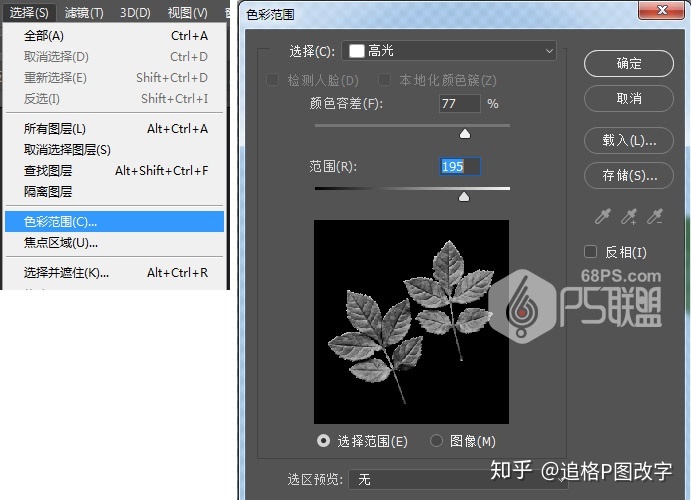Open the 视图(V) menu
Screen dimensions: 691x500
point(187,12)
